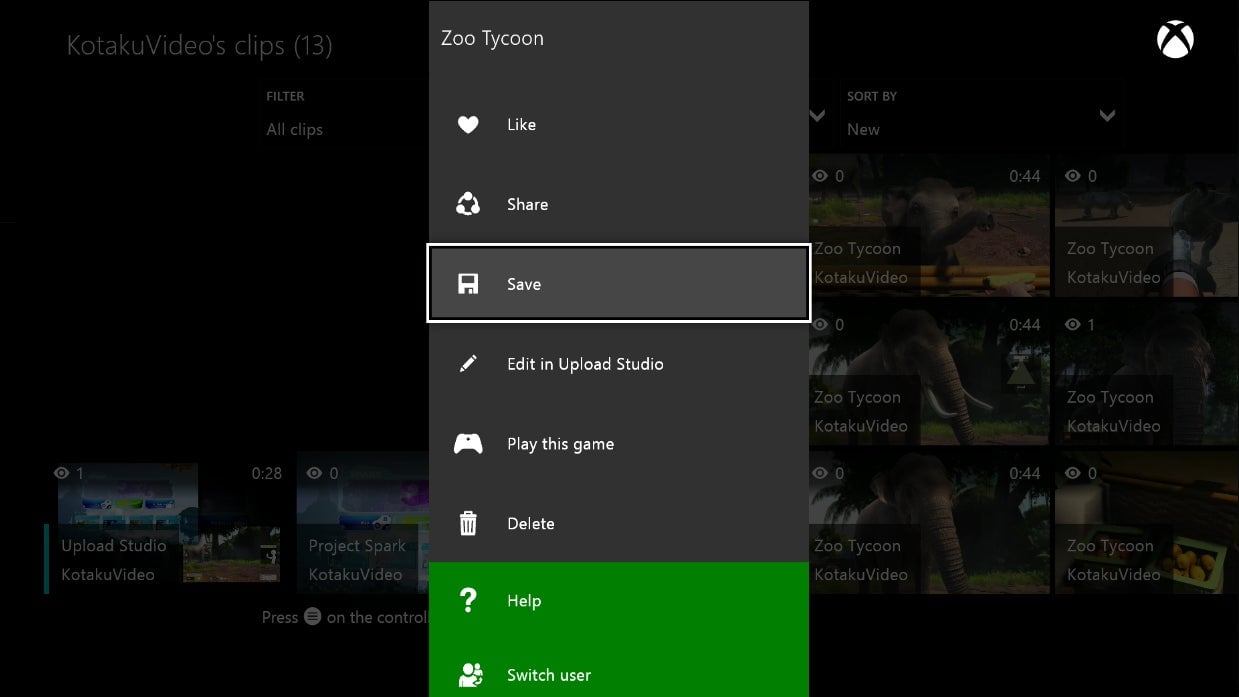Viewport: 1239px width, 697px height.
Task: Select the Save menu entry
Action: tap(618, 284)
